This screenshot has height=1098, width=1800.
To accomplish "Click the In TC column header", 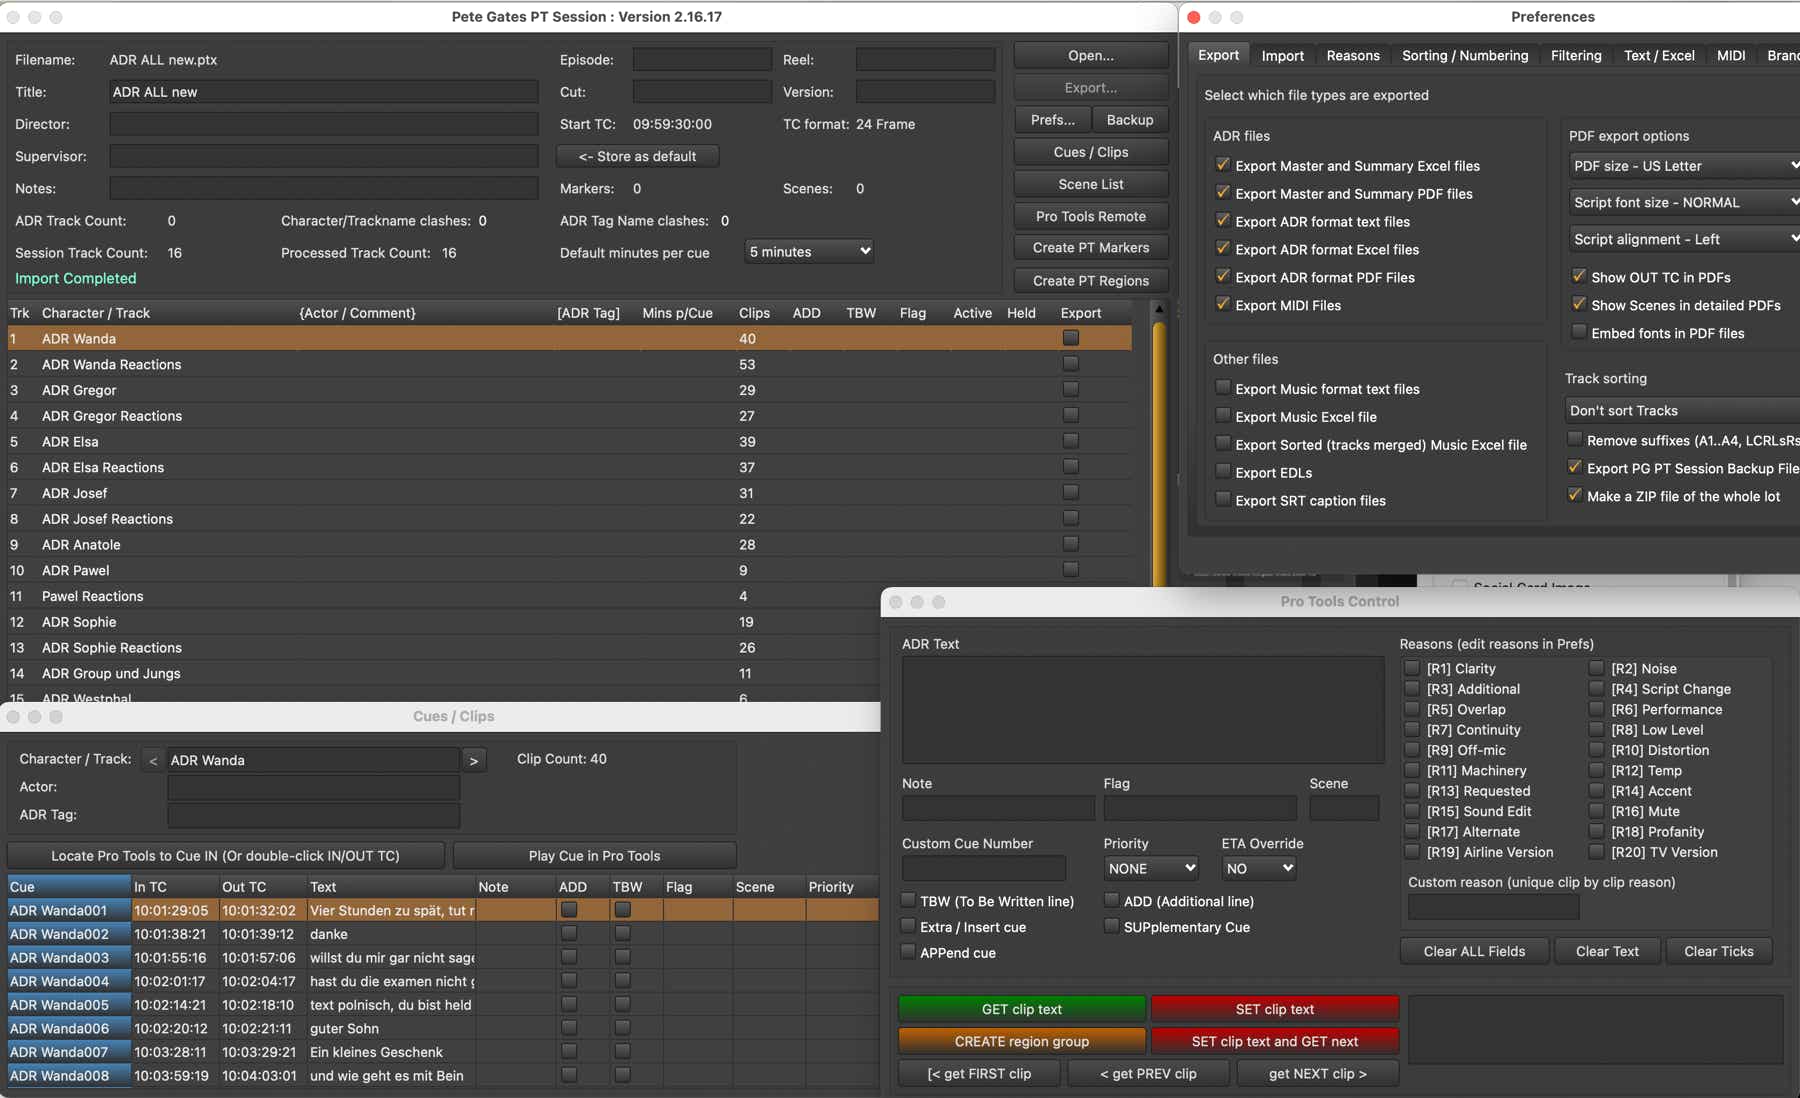I will pos(175,887).
